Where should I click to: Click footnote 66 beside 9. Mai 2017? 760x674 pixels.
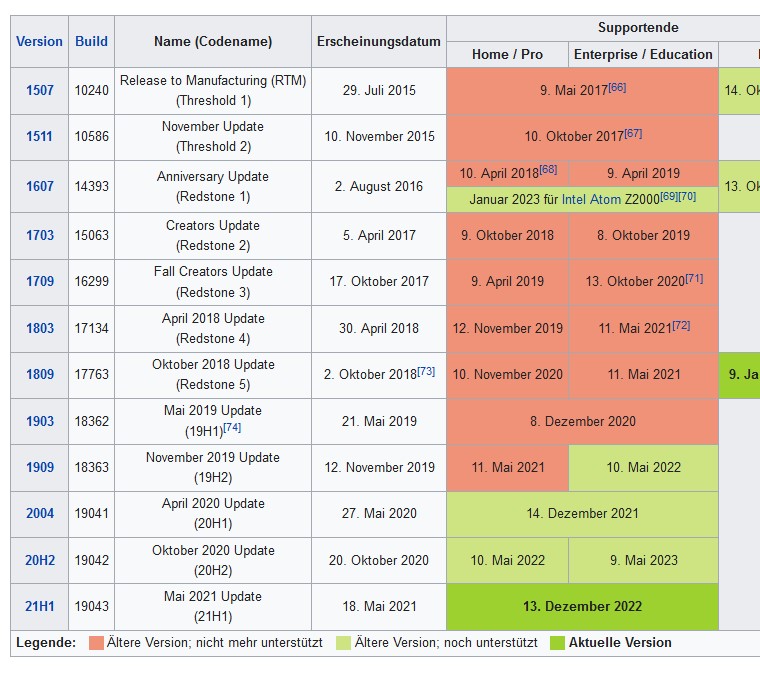[617, 87]
